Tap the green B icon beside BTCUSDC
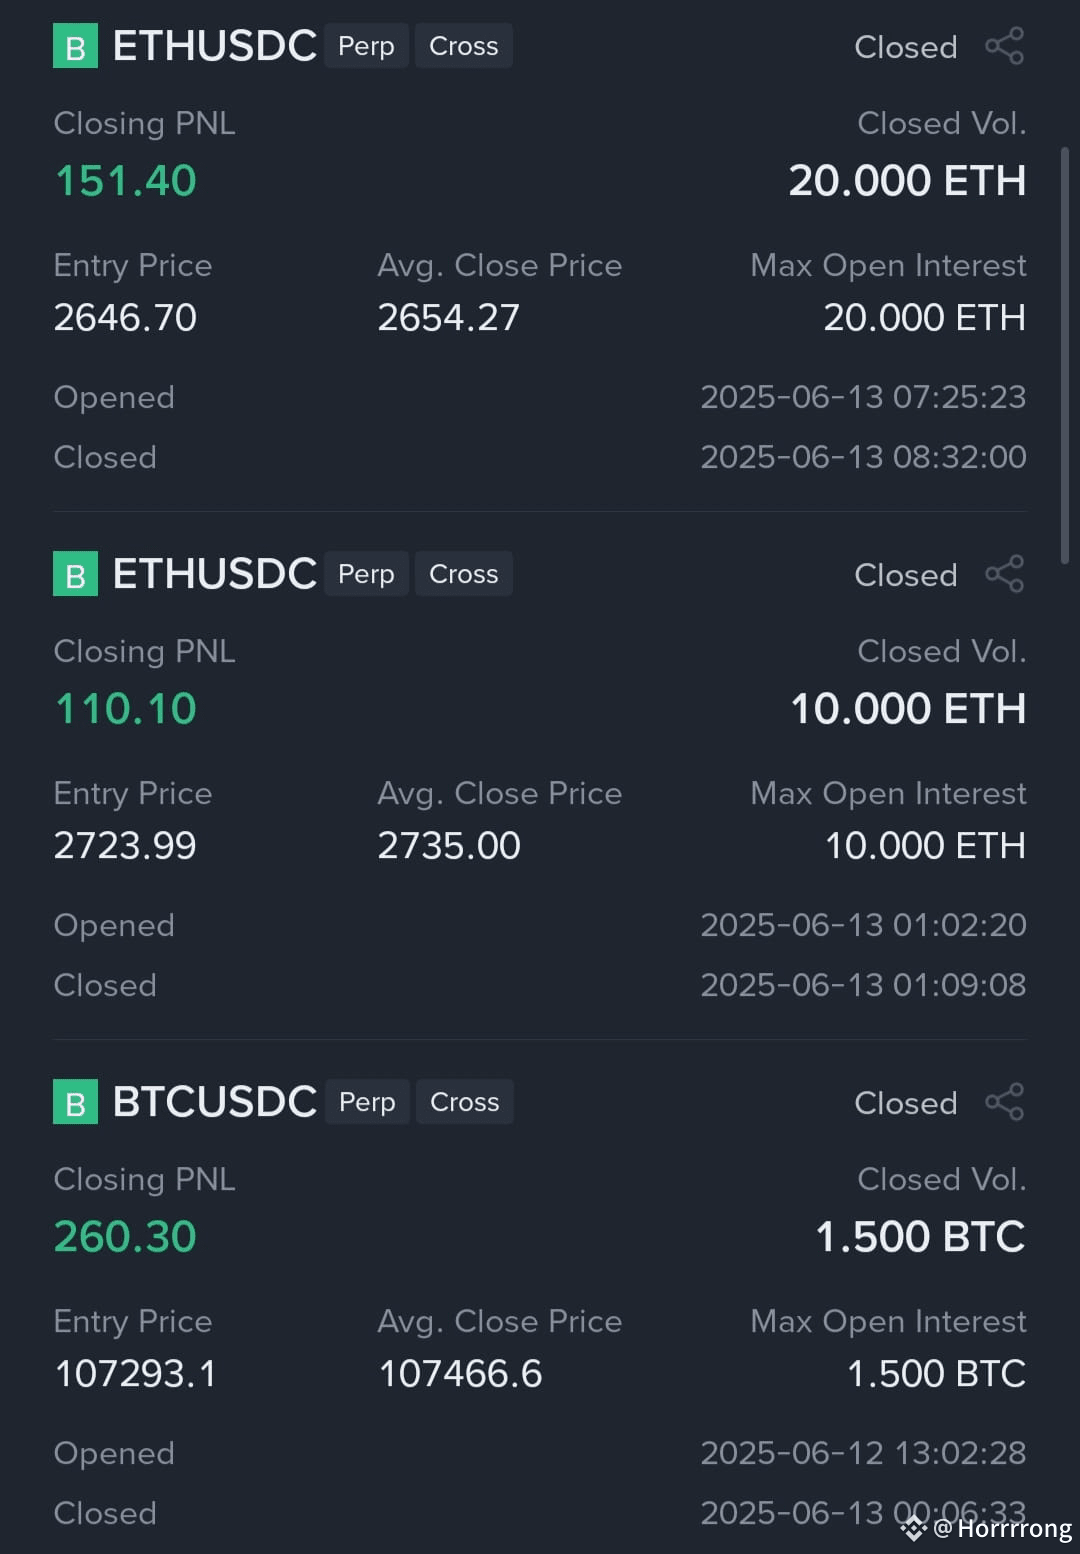Screen dimensions: 1080x1554 pos(75,1102)
